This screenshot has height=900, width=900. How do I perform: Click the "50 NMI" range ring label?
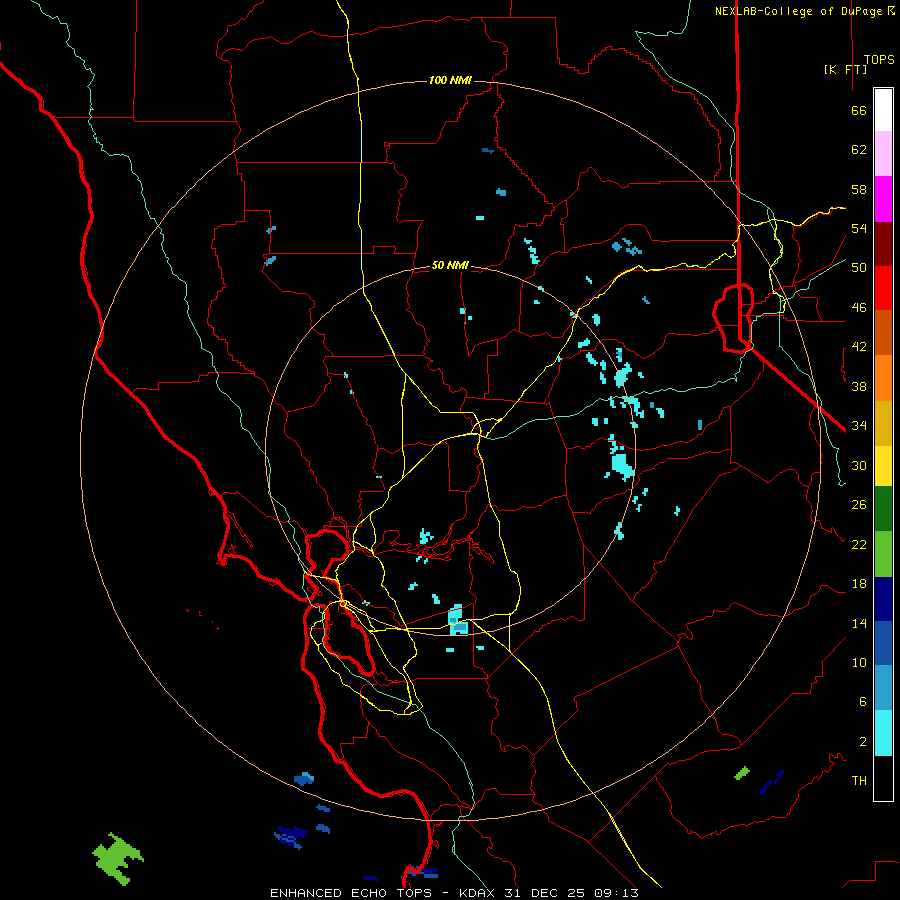(x=450, y=265)
